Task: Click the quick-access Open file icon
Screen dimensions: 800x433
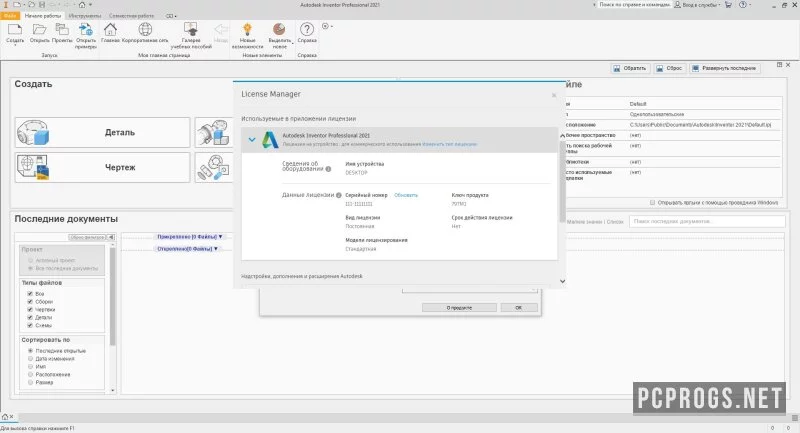Action: pos(32,5)
